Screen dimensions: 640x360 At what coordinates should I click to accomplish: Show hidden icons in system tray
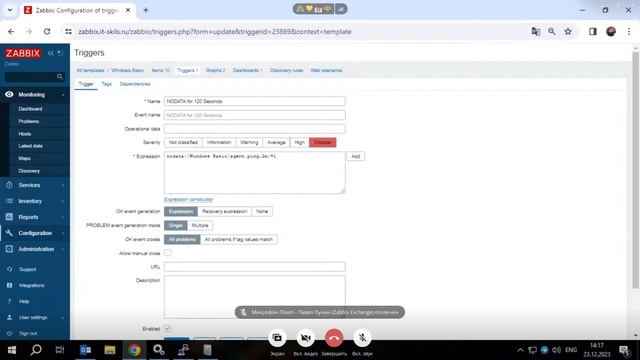[520, 350]
